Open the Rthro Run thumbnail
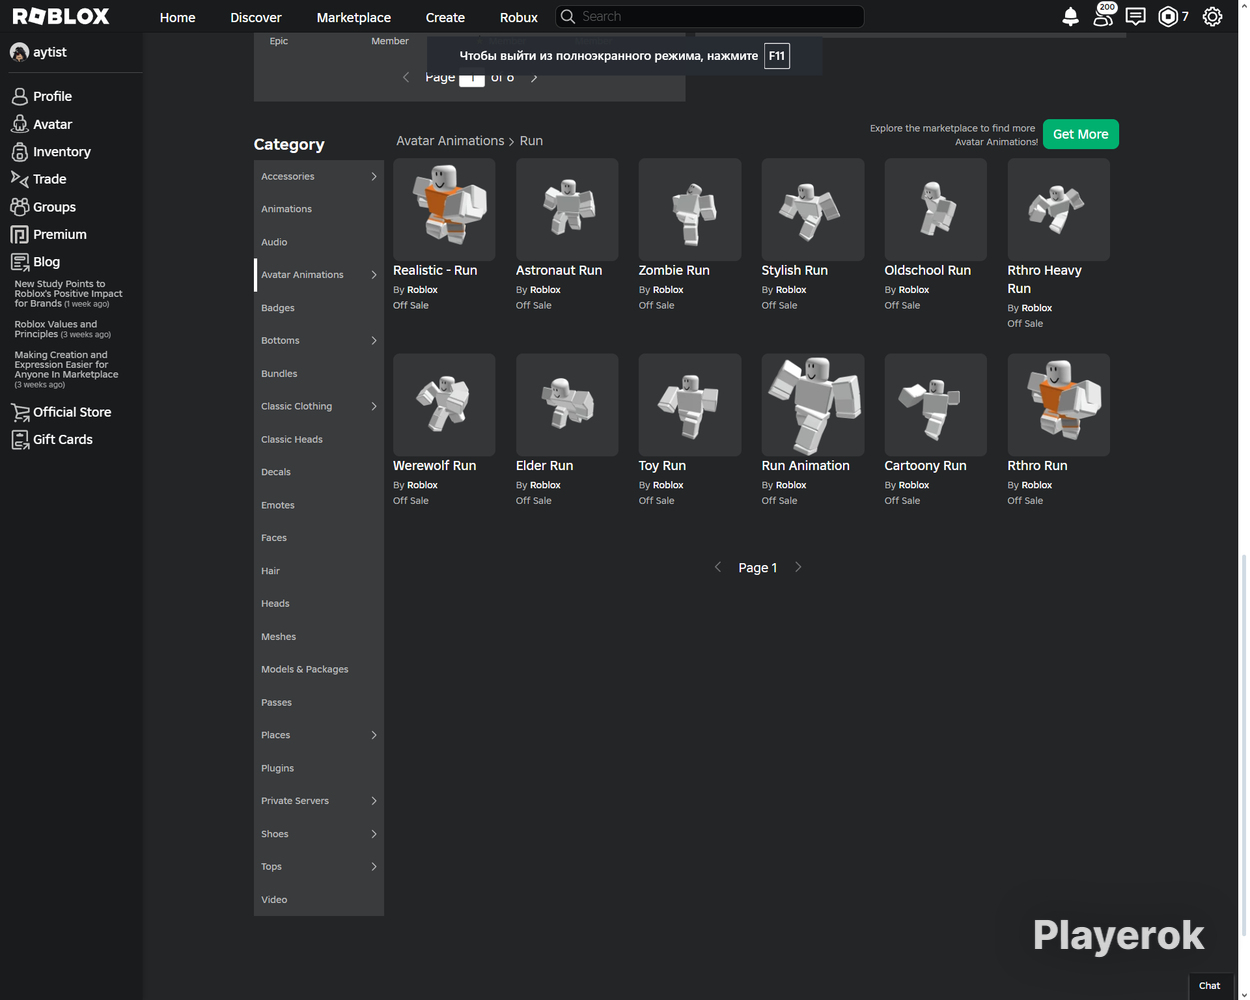 coord(1059,404)
